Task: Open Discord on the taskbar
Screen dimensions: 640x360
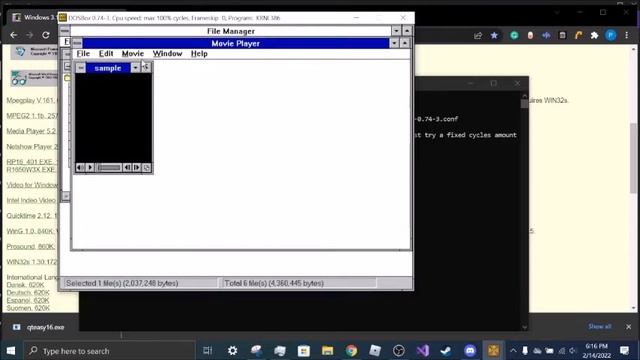Action: (470, 351)
